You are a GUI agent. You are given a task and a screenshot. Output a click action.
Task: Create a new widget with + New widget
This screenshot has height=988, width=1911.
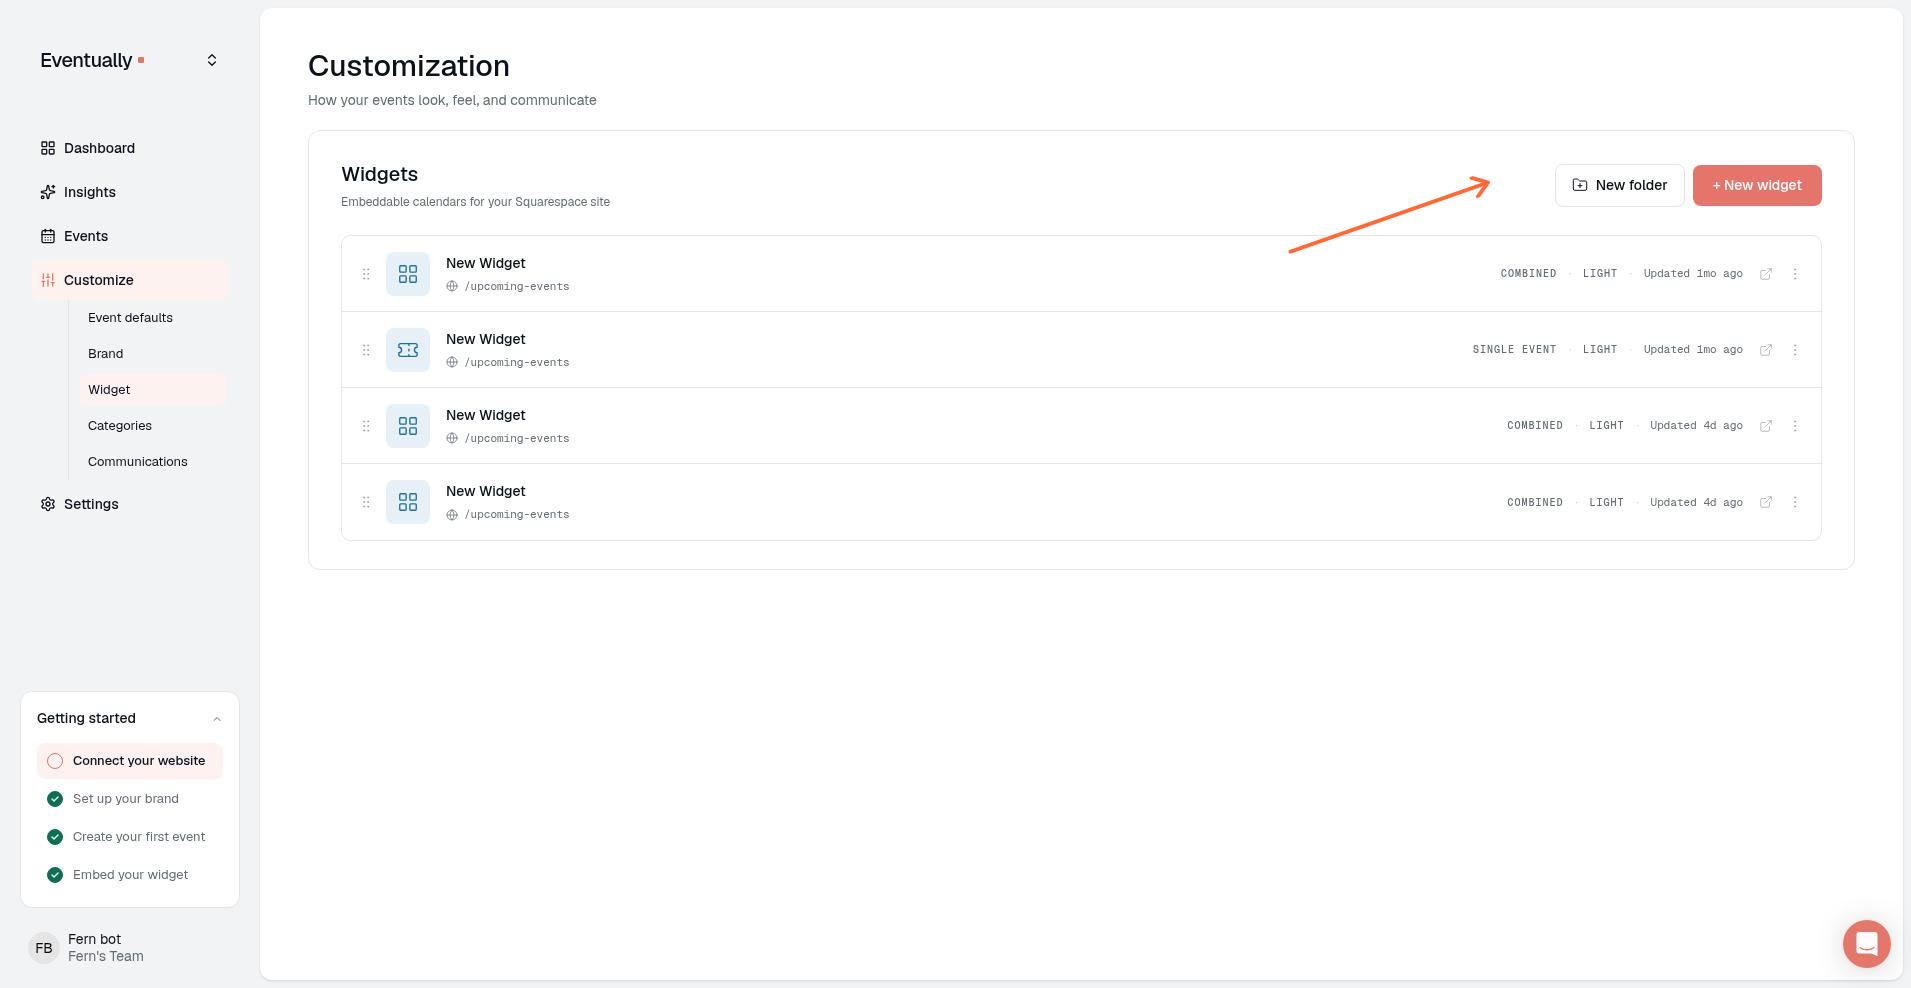tap(1757, 185)
